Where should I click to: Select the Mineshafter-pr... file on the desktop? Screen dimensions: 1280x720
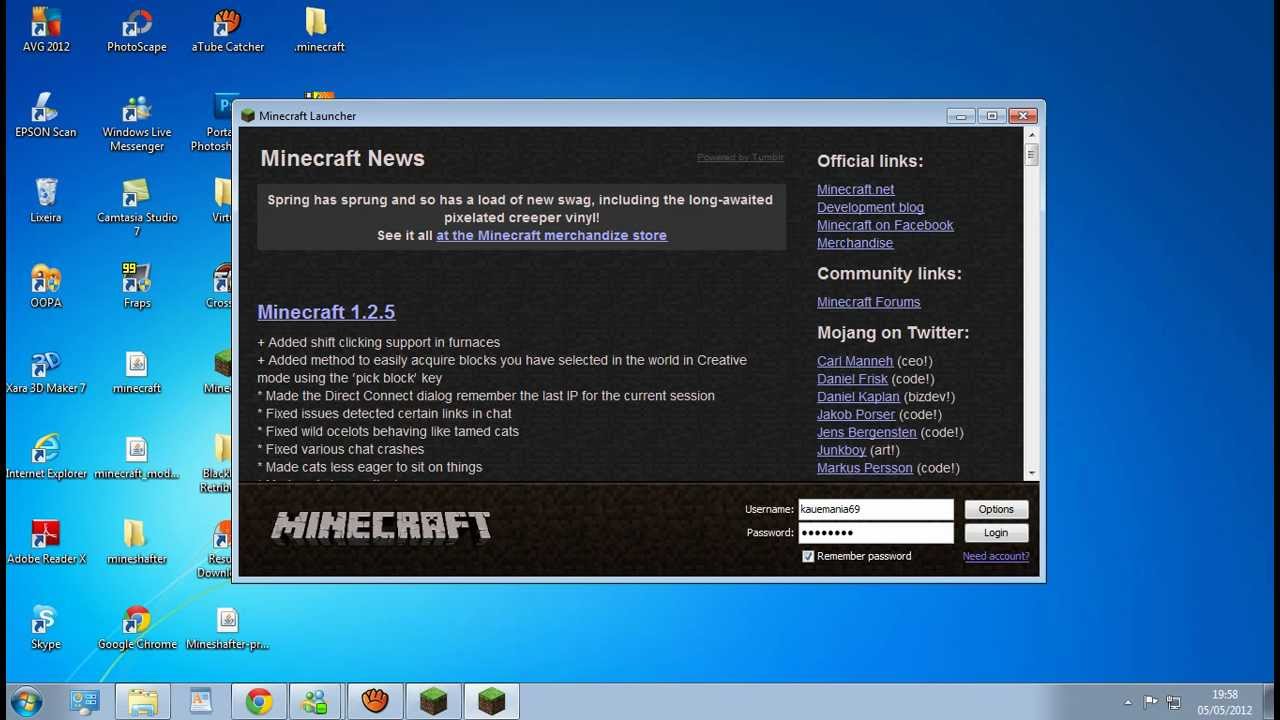point(228,627)
